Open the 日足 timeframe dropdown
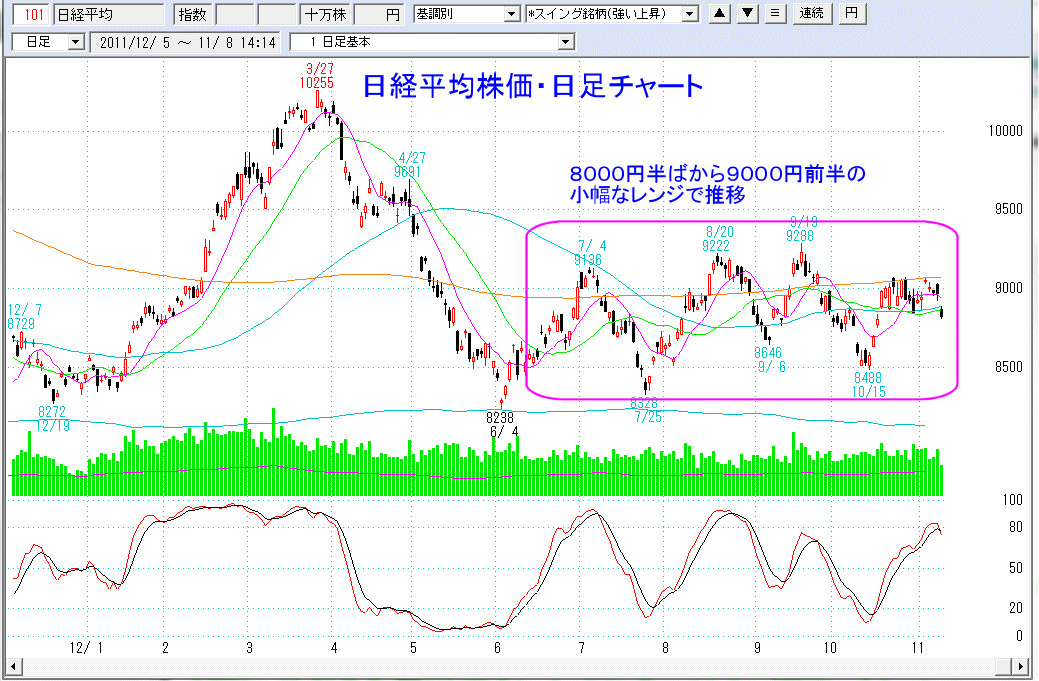Screen dimensions: 1039x681 (76, 42)
